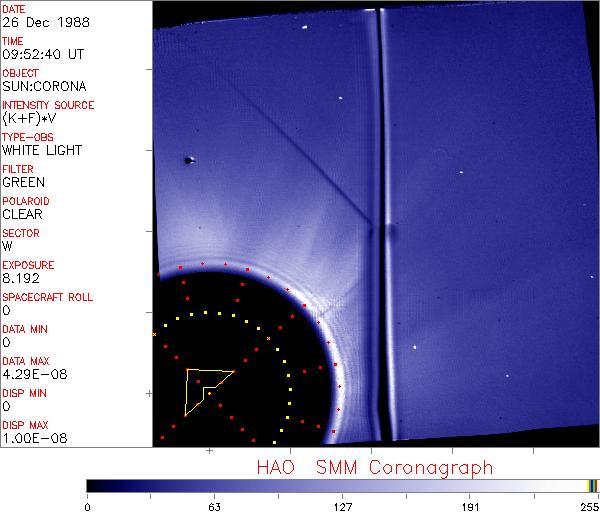Screen dimensions: 600x512
Task: Select the 4.29E-08 value
Action: 35,374
